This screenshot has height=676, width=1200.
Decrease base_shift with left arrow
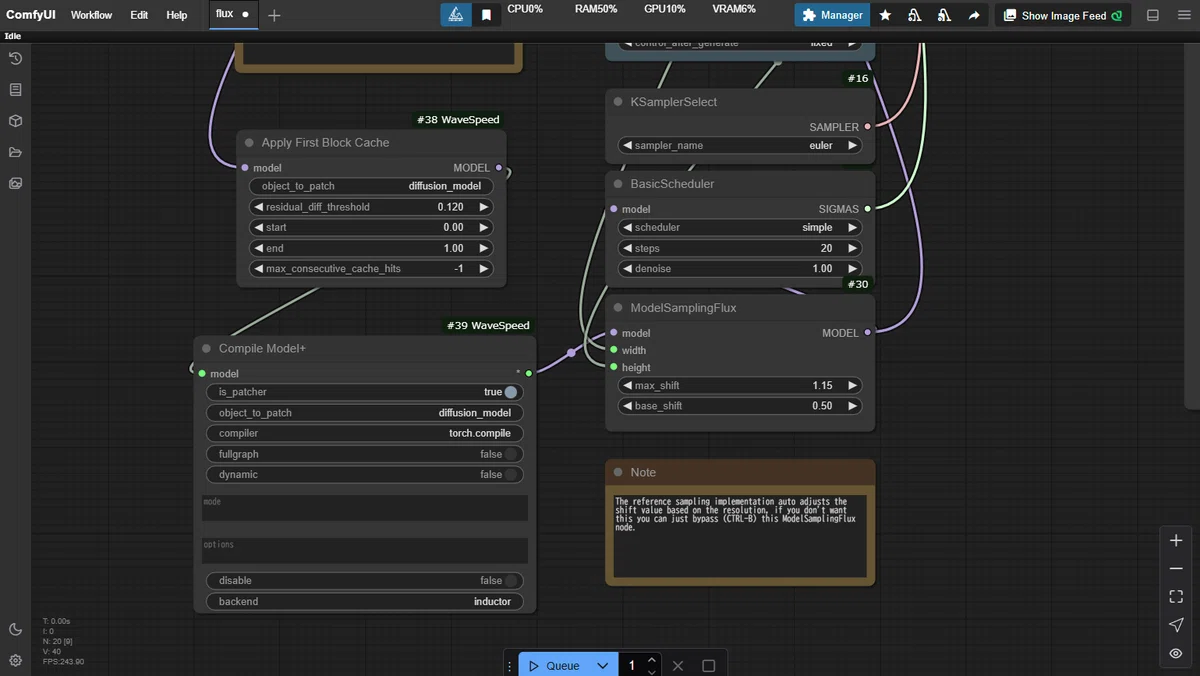pyautogui.click(x=627, y=406)
